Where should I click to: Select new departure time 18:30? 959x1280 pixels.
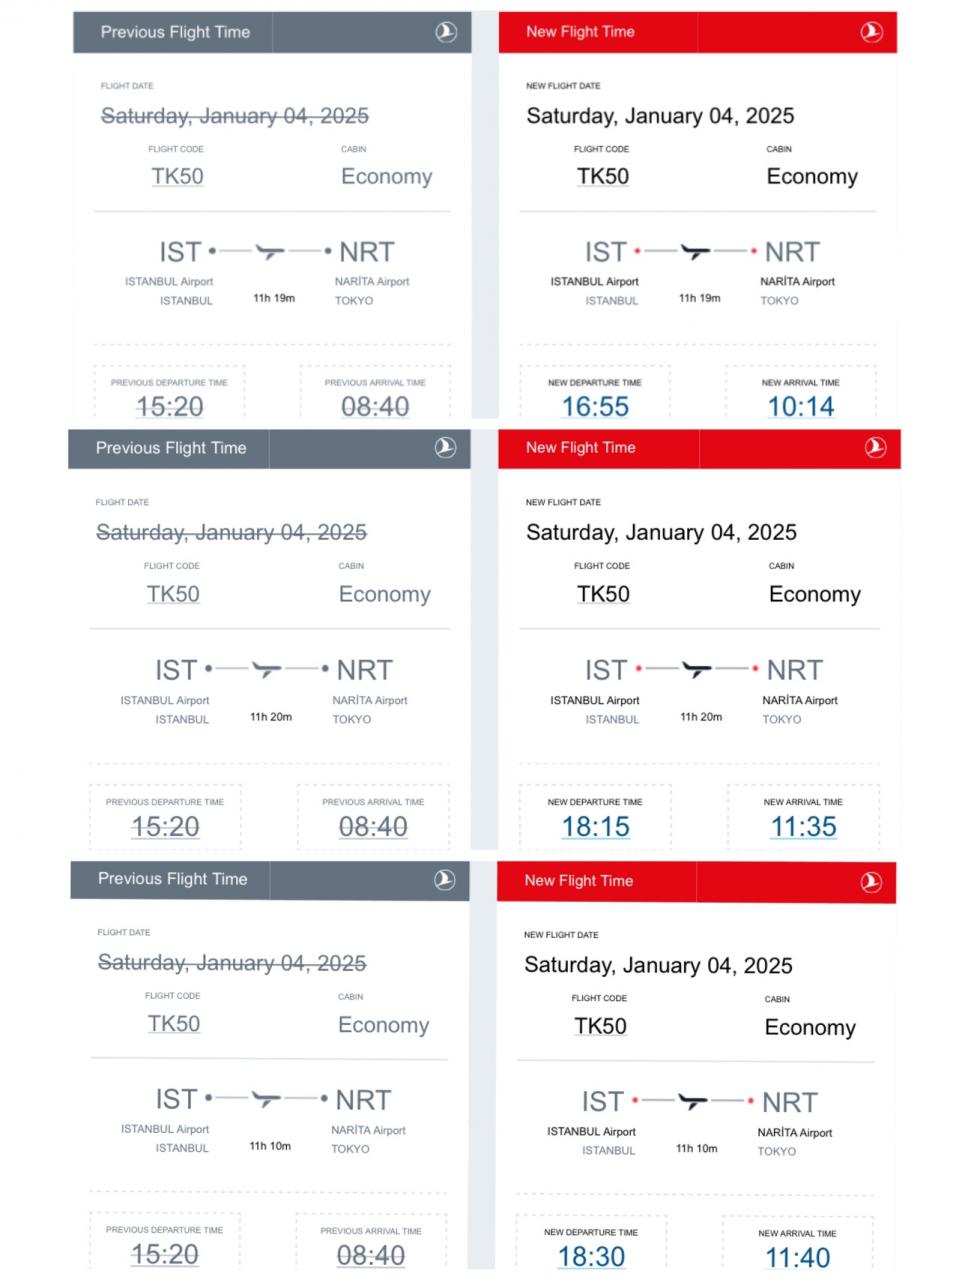pyautogui.click(x=591, y=1257)
